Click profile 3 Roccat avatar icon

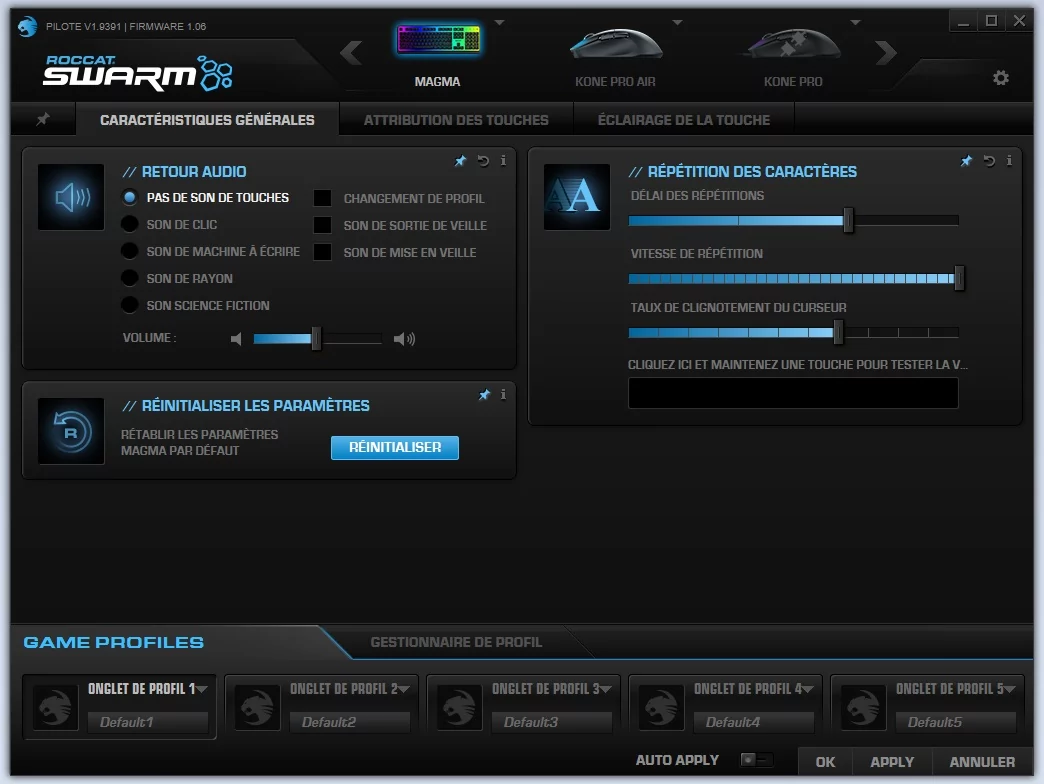pyautogui.click(x=459, y=707)
